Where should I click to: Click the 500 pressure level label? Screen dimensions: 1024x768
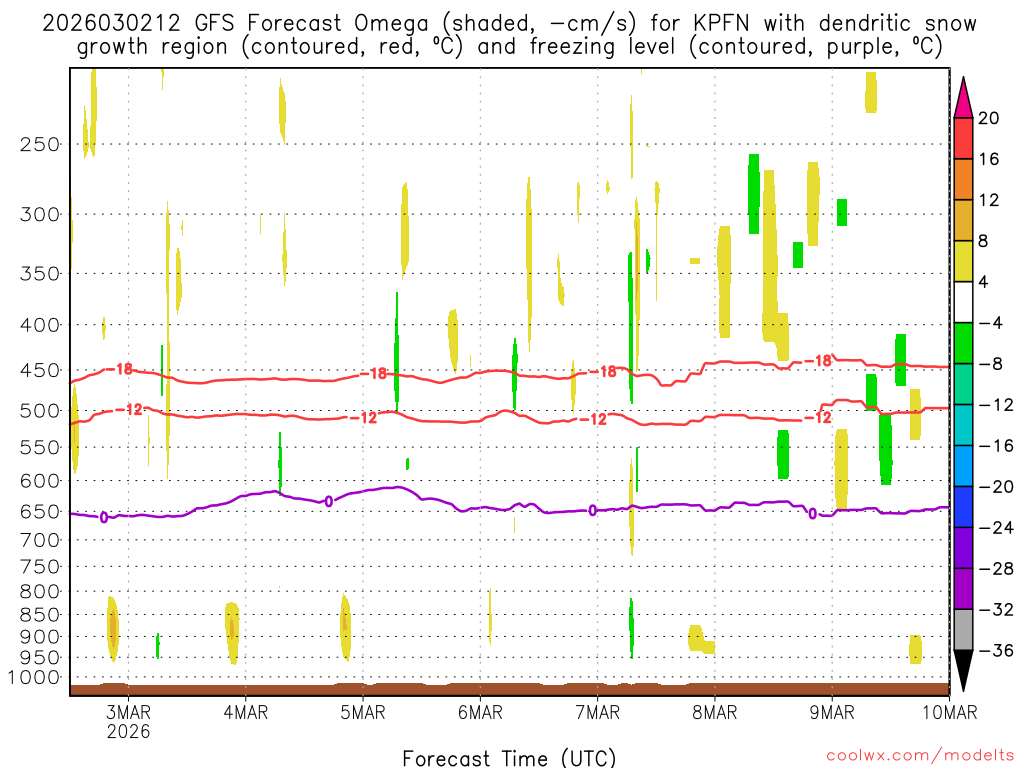[x=40, y=411]
